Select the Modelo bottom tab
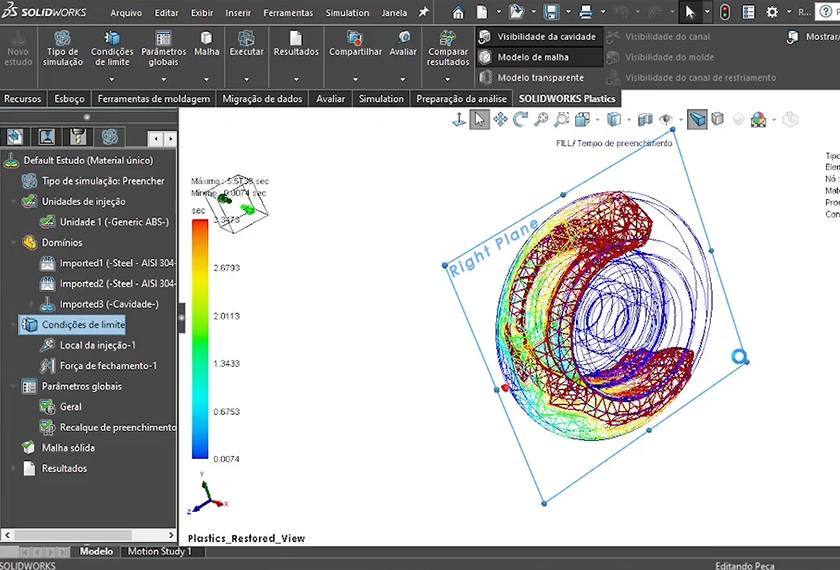The image size is (840, 570). 96,551
